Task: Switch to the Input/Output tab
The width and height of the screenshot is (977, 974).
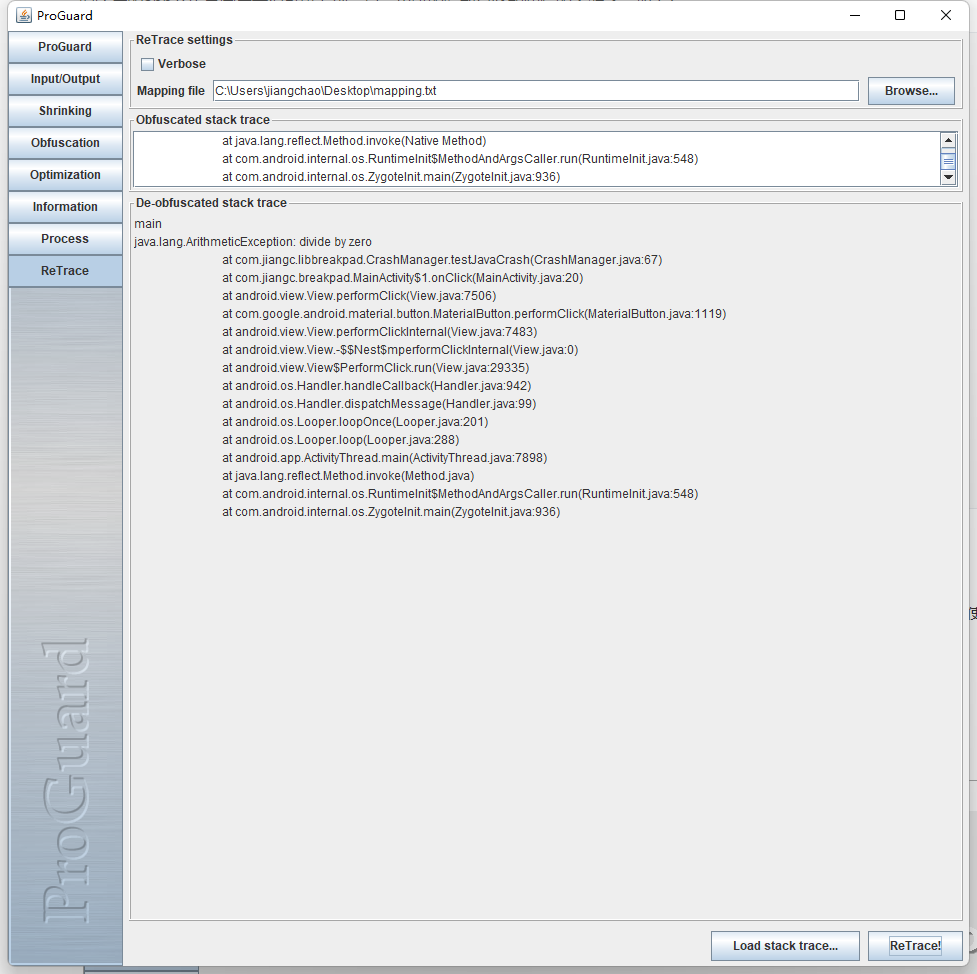Action: [65, 79]
